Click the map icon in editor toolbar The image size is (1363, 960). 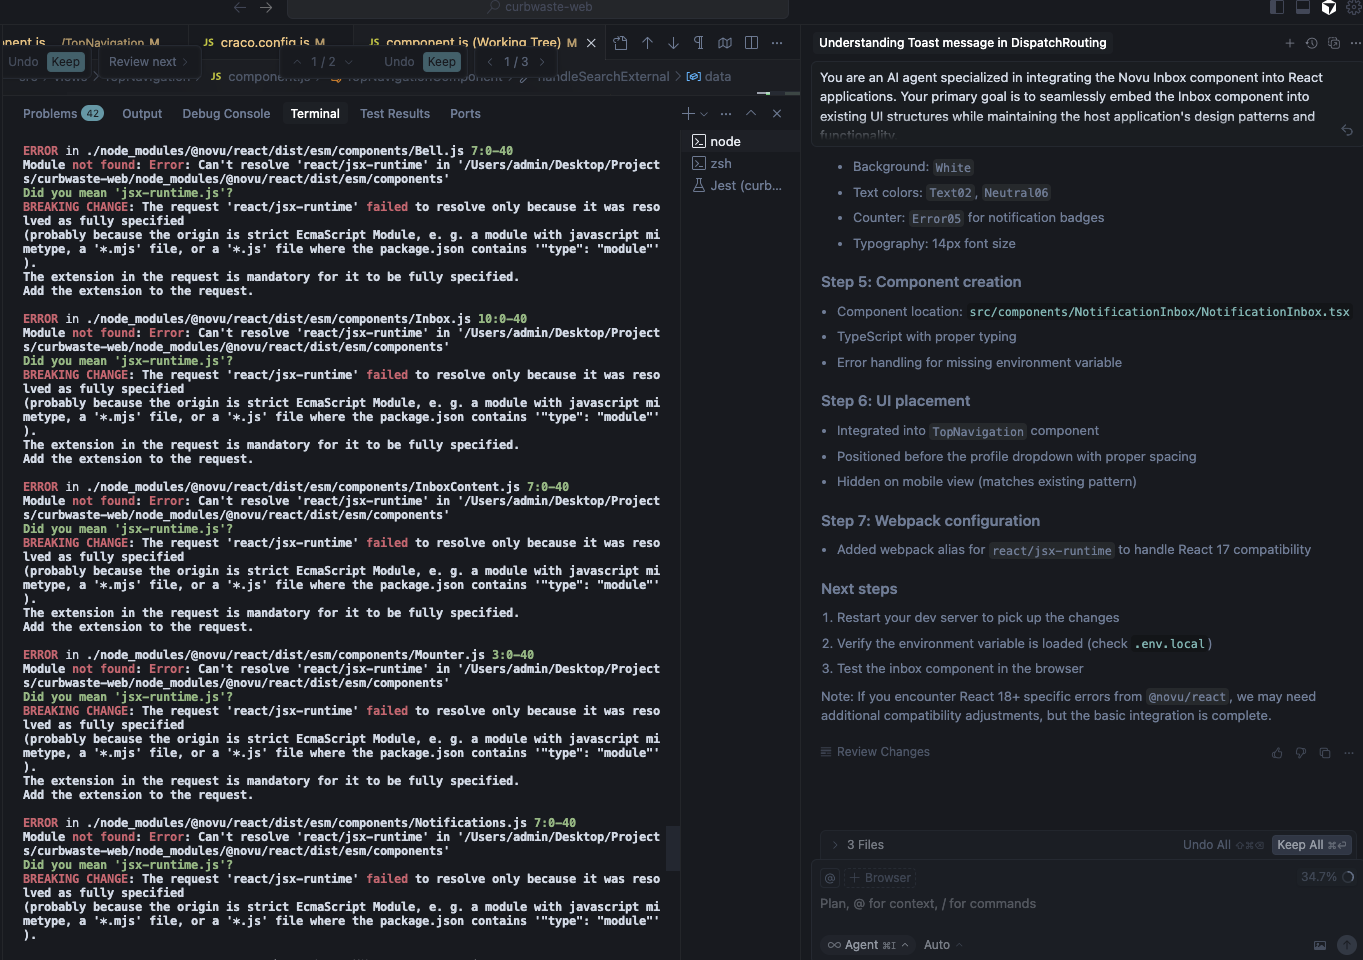pyautogui.click(x=725, y=43)
